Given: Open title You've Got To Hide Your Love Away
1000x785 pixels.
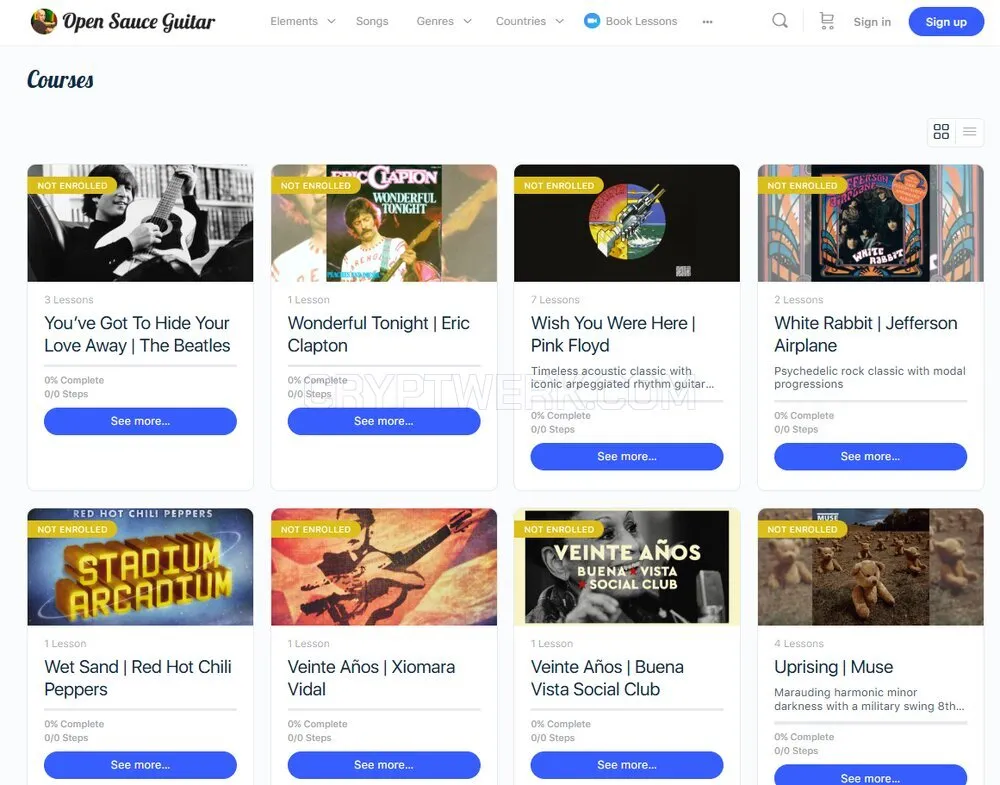Looking at the screenshot, I should tap(137, 334).
